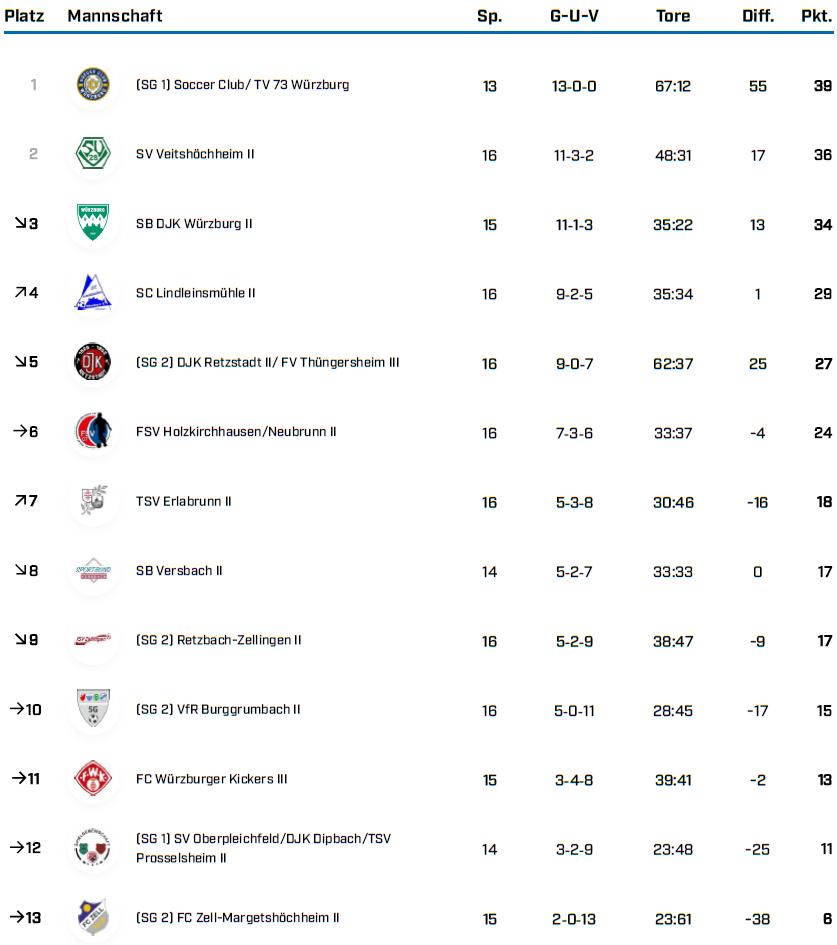Click the TSV Erlabrunn II crest
This screenshot has width=837, height=945.
pos(93,502)
